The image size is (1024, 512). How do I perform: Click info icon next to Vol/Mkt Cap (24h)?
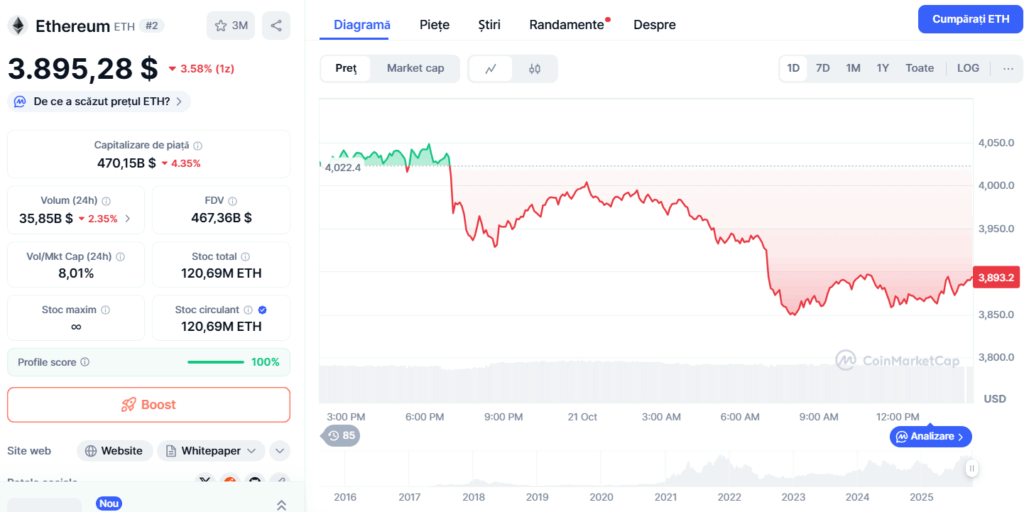tap(120, 257)
